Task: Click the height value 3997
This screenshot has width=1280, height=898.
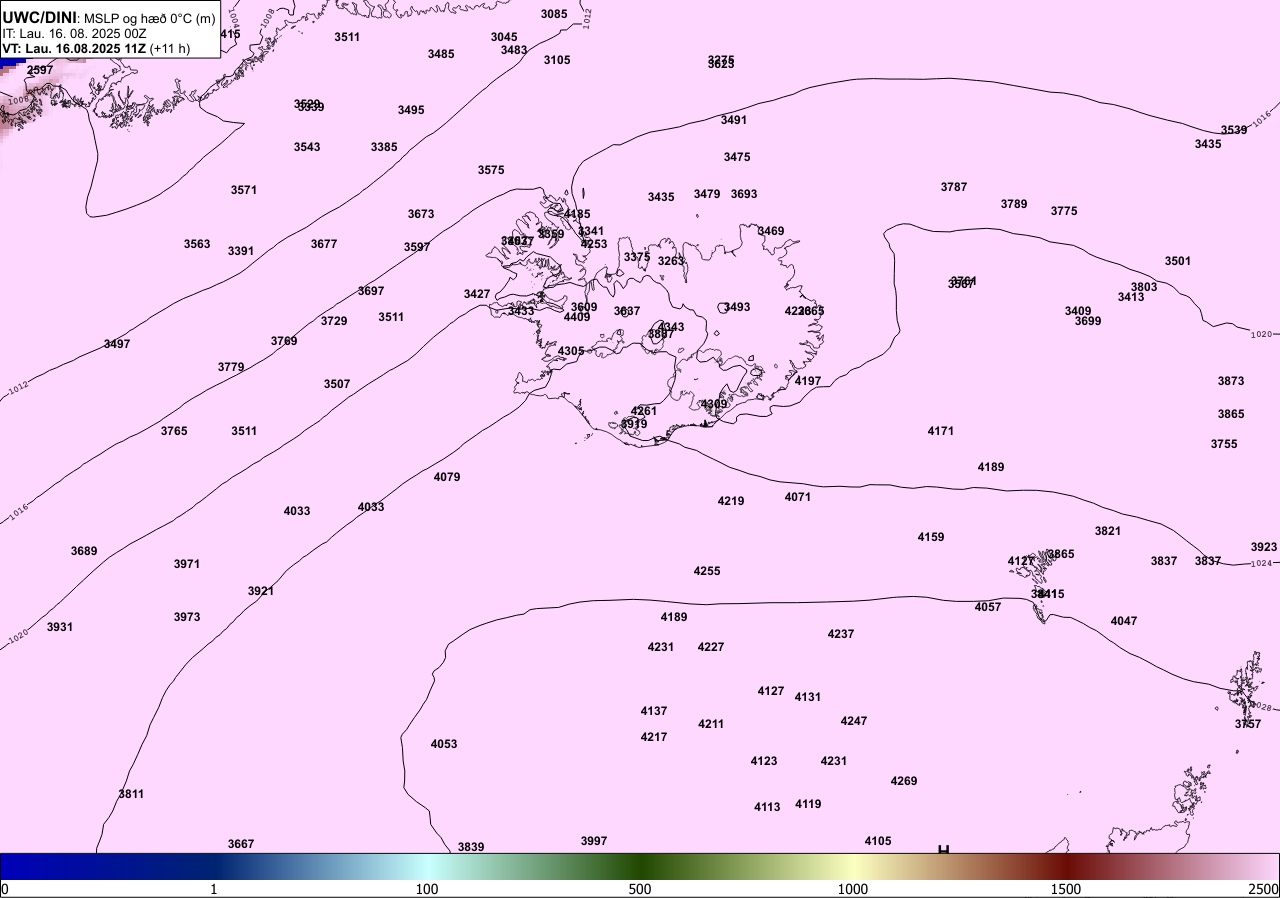Action: click(x=594, y=841)
